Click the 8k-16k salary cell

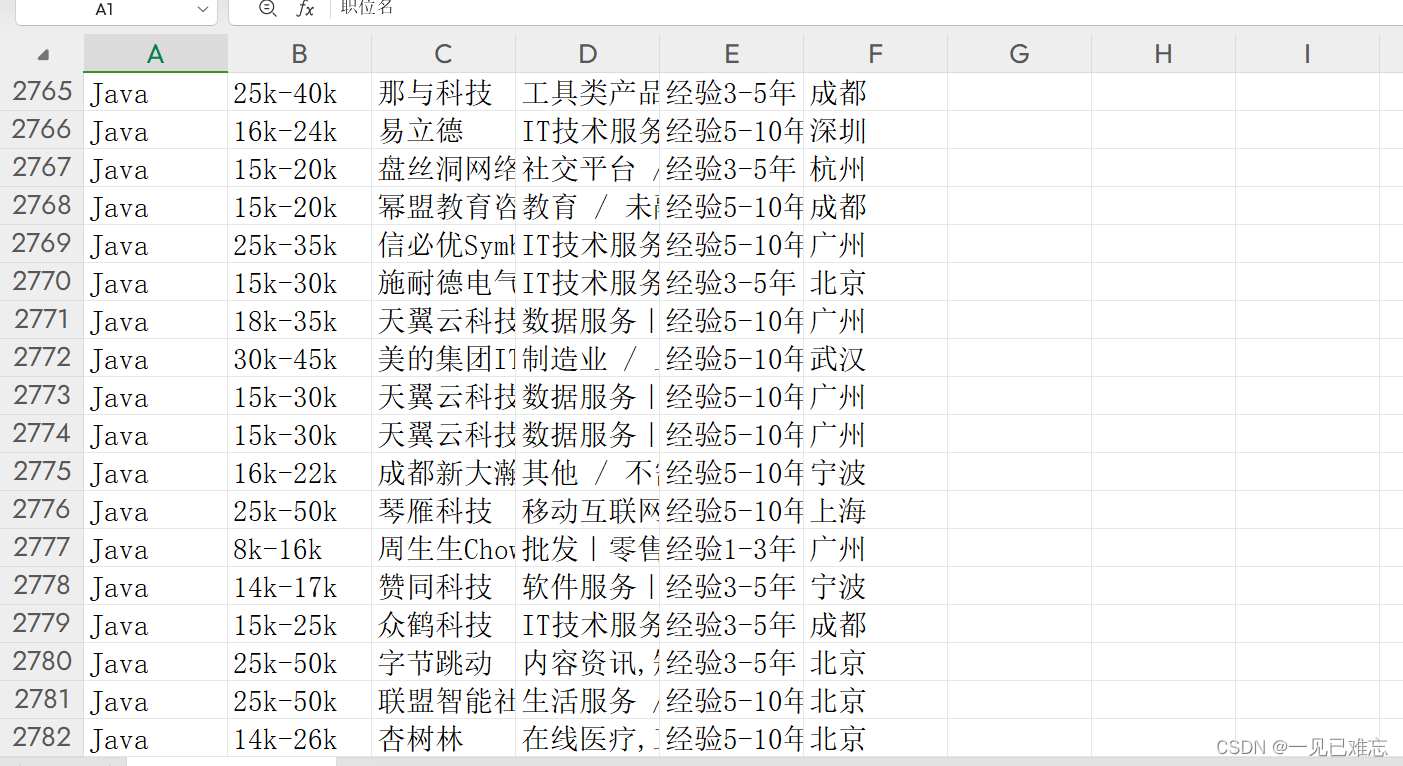click(298, 548)
